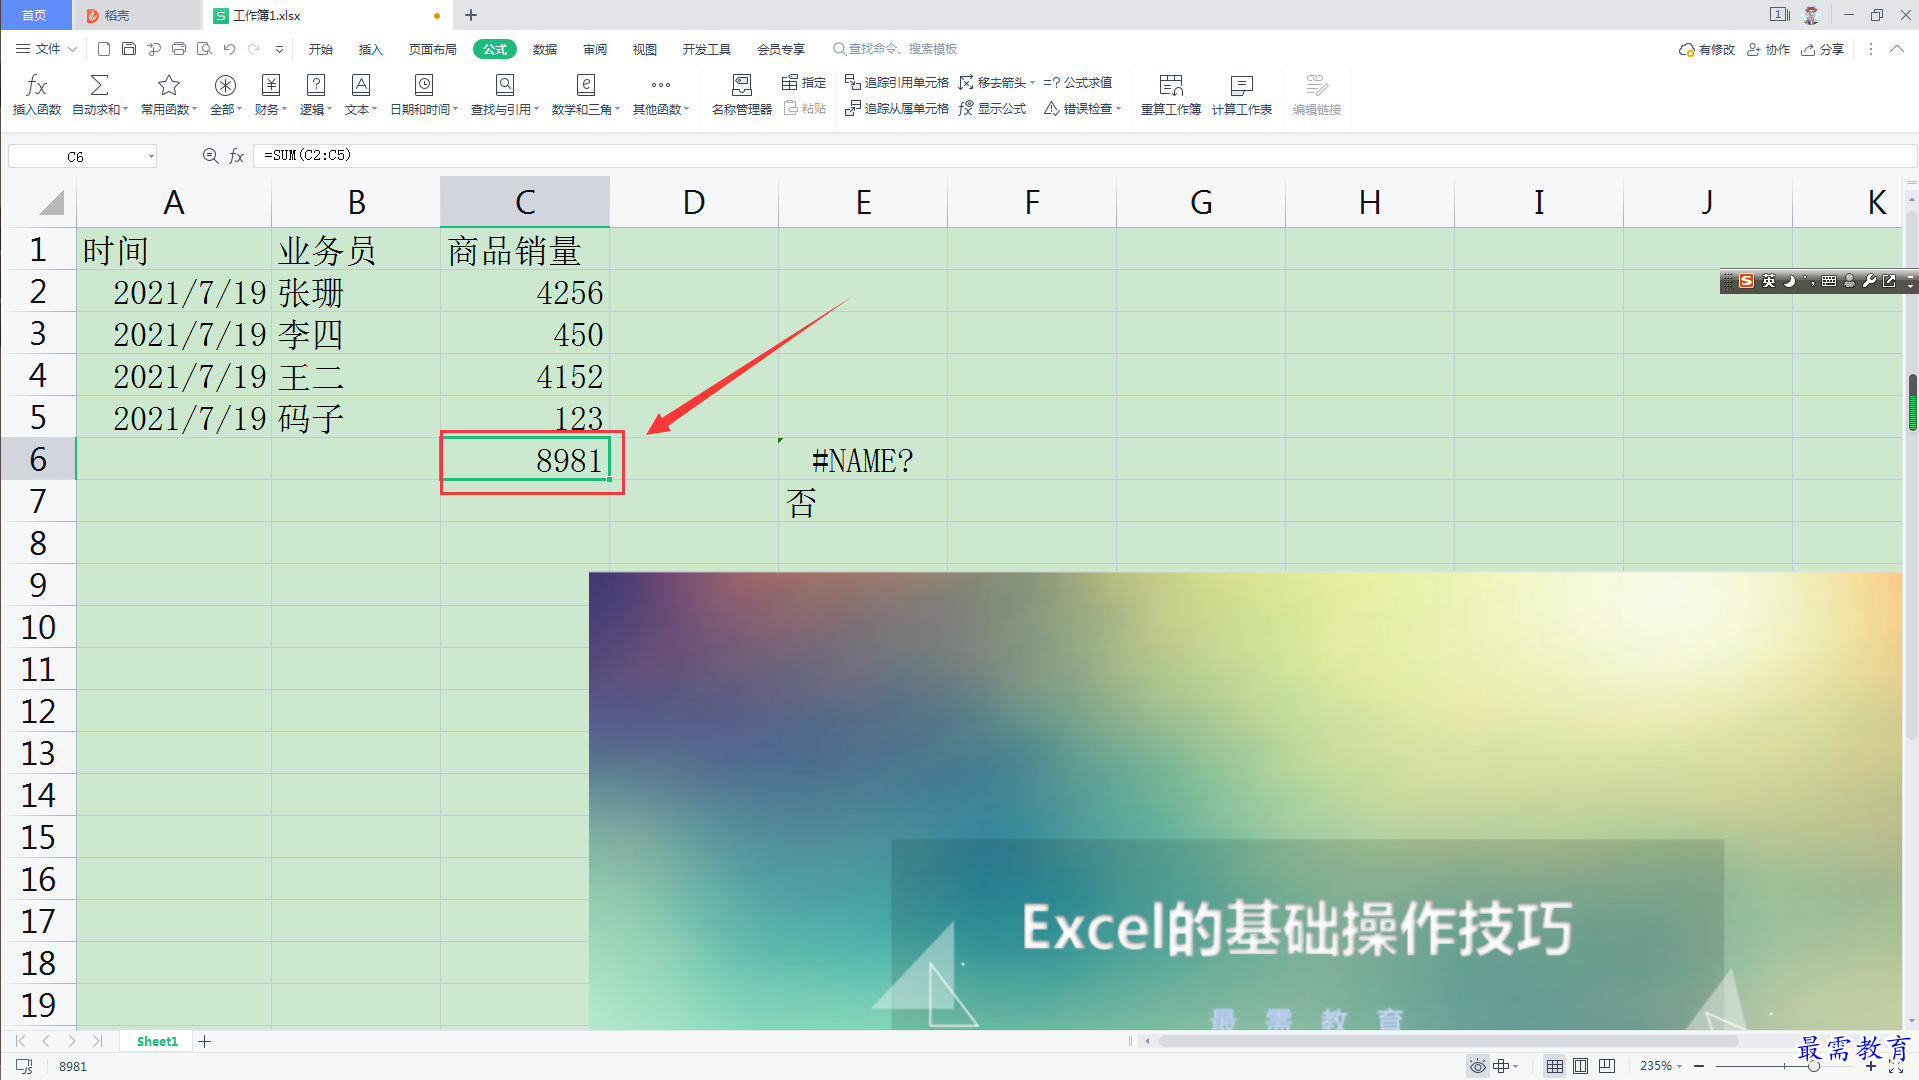Click the 指定 (Create names) button
Screen dimensions: 1919x1080
(804, 83)
